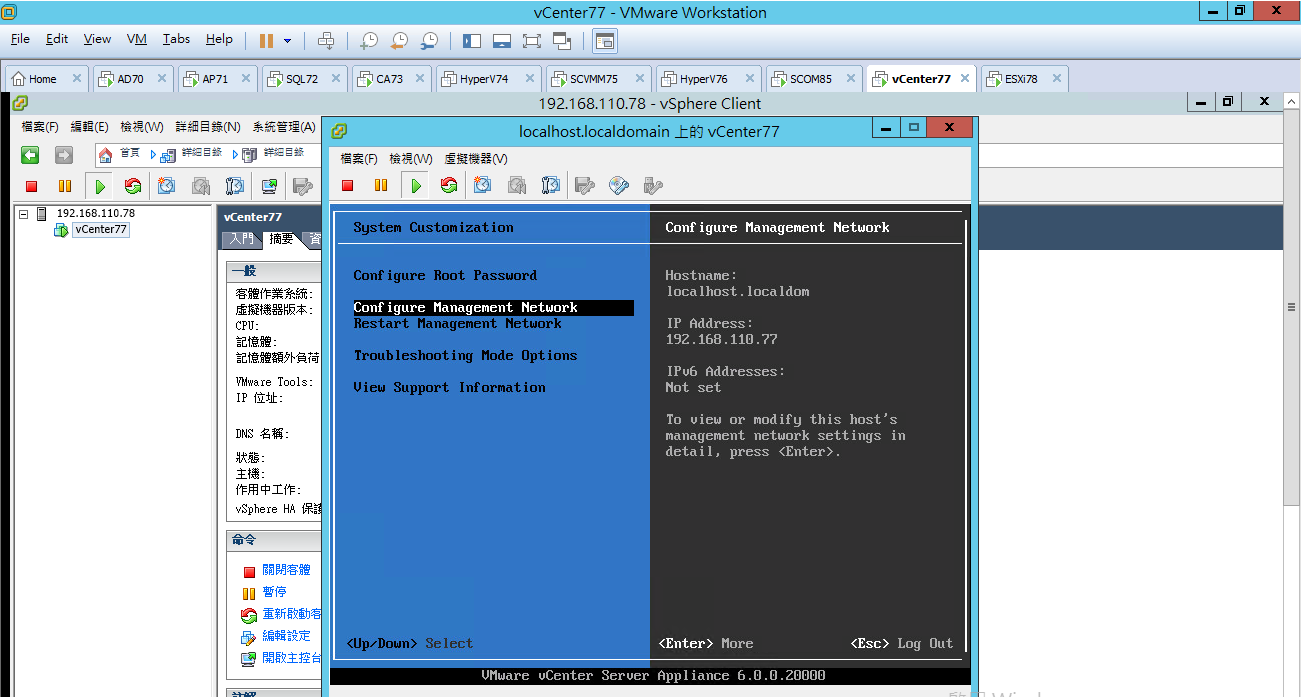Click the console view icon in Workstation toolbar

pyautogui.click(x=605, y=41)
